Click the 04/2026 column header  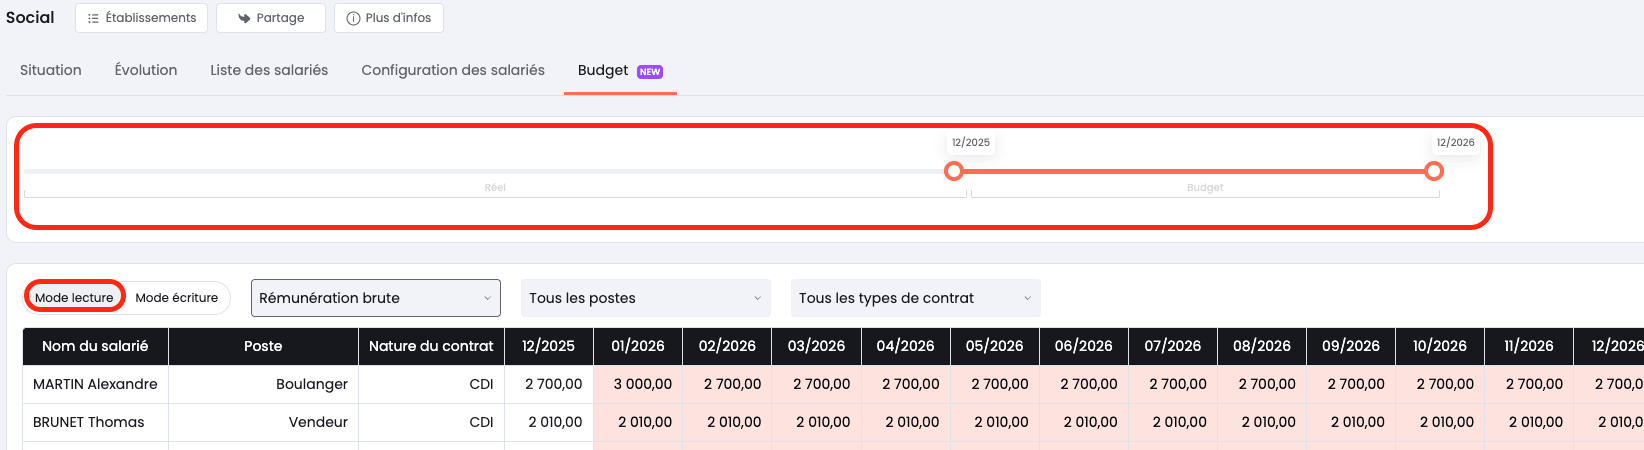[x=905, y=346]
